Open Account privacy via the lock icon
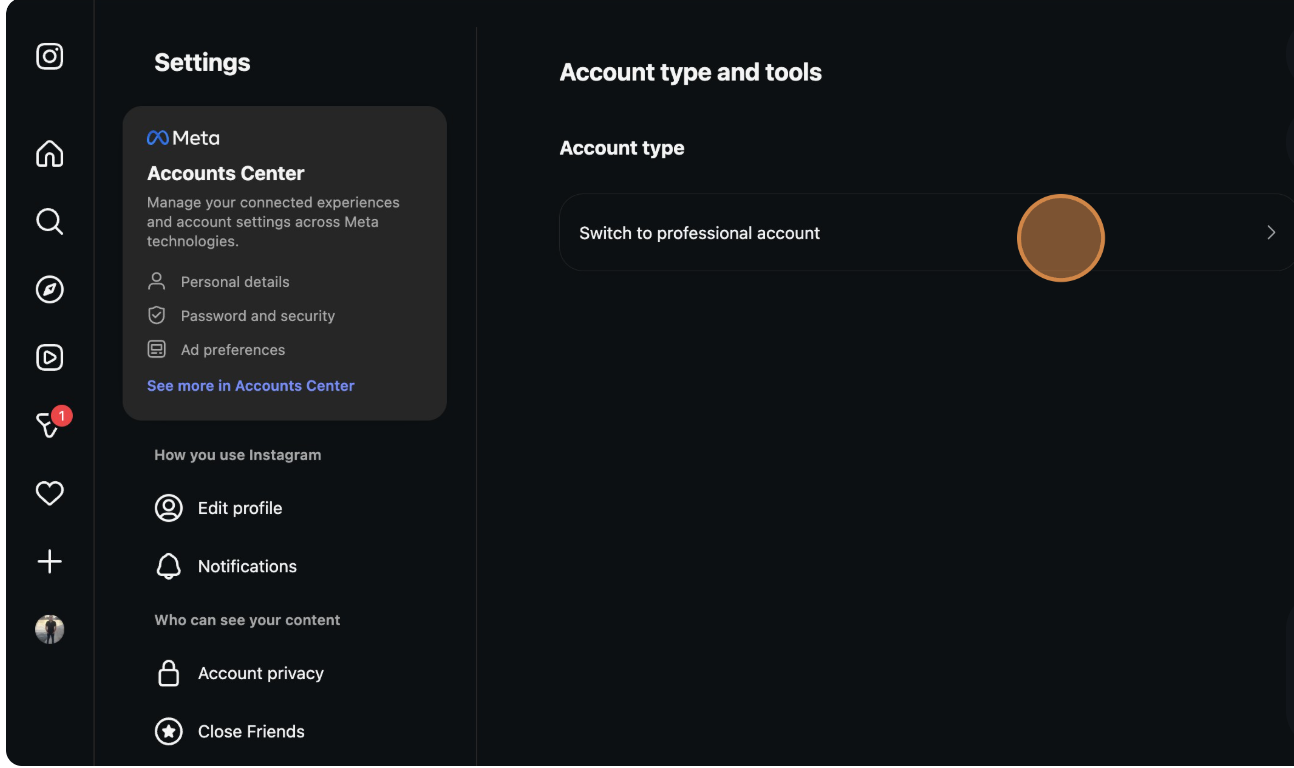The width and height of the screenshot is (1294, 768). (x=260, y=673)
